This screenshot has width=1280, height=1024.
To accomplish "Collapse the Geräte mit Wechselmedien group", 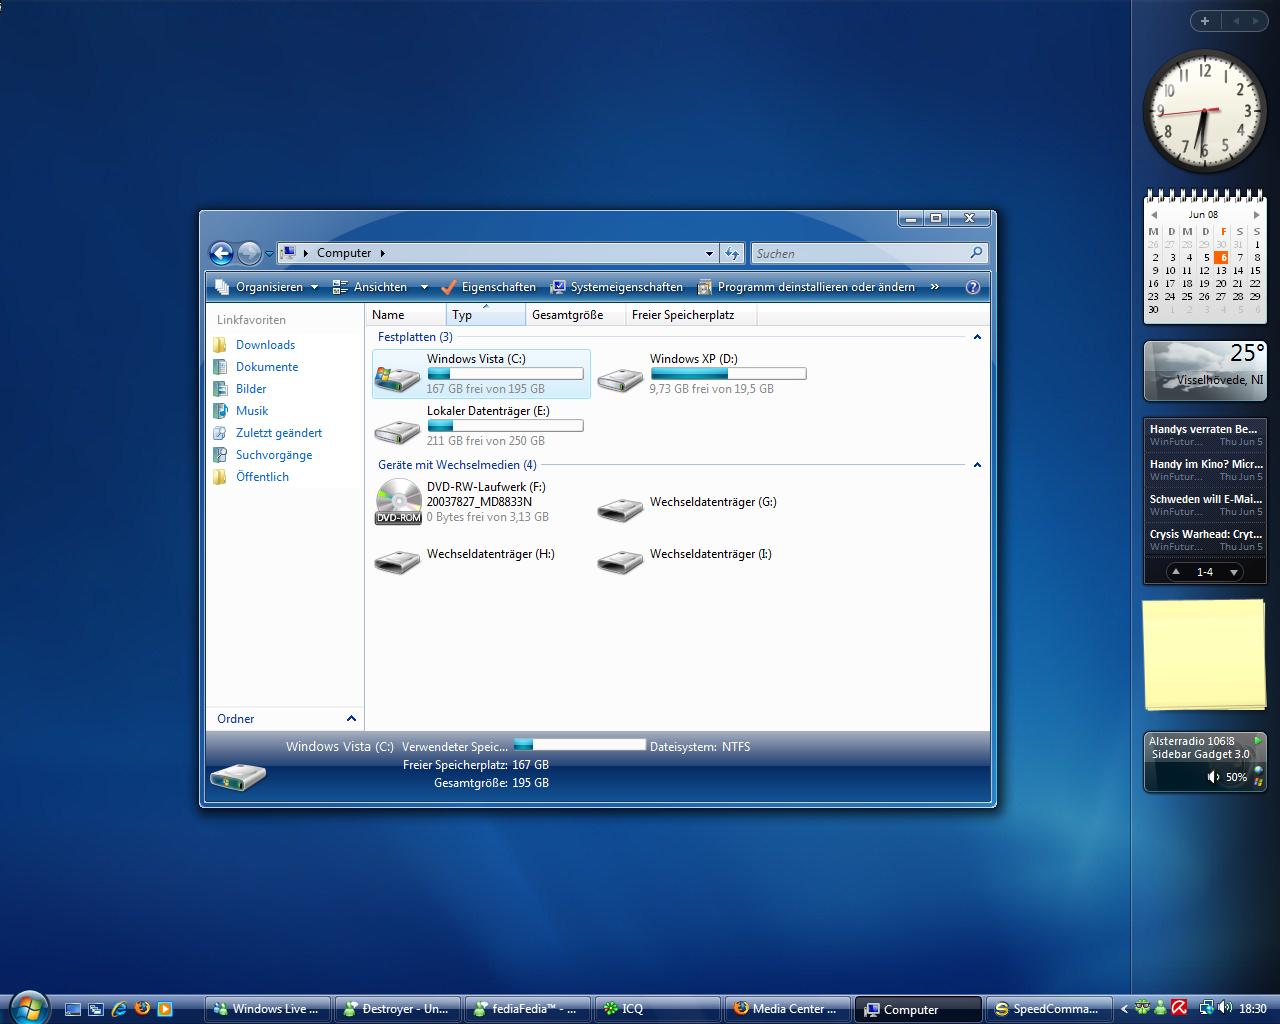I will [977, 465].
